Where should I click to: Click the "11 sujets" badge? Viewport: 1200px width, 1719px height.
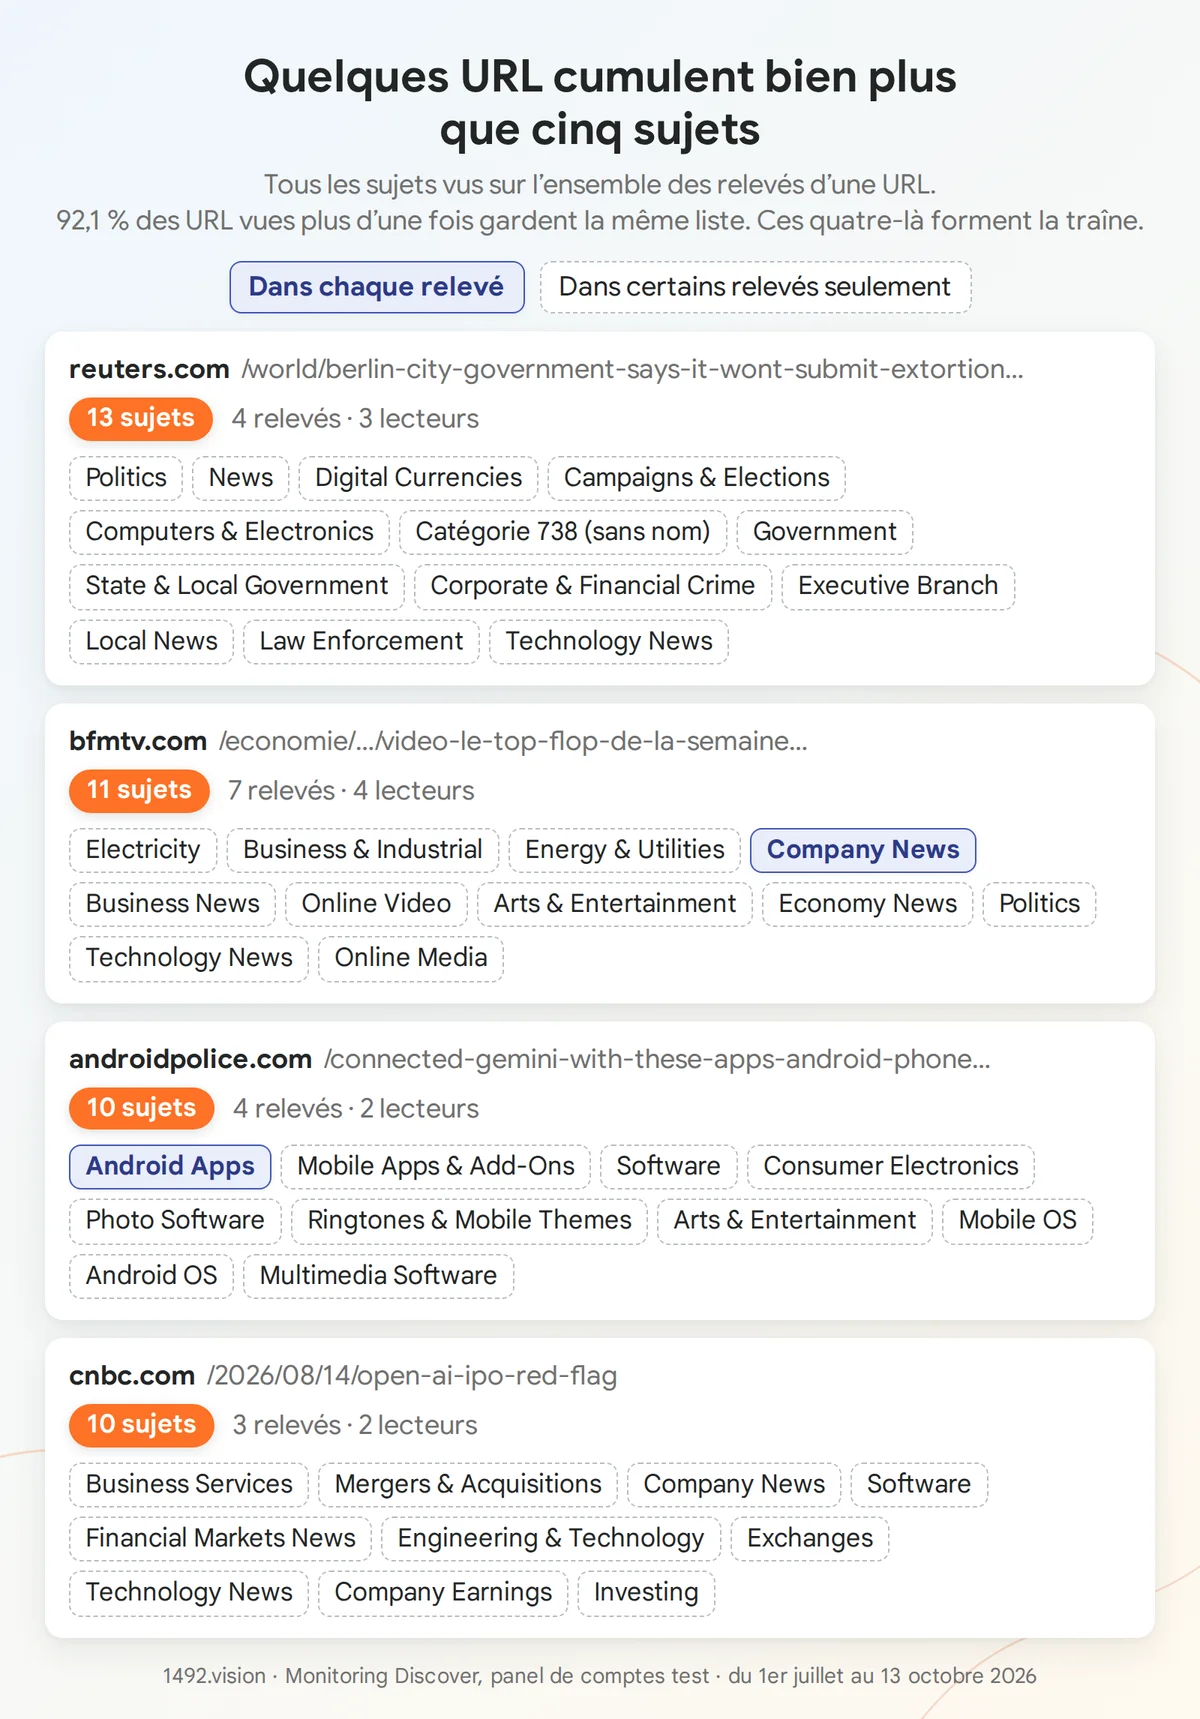pos(139,791)
